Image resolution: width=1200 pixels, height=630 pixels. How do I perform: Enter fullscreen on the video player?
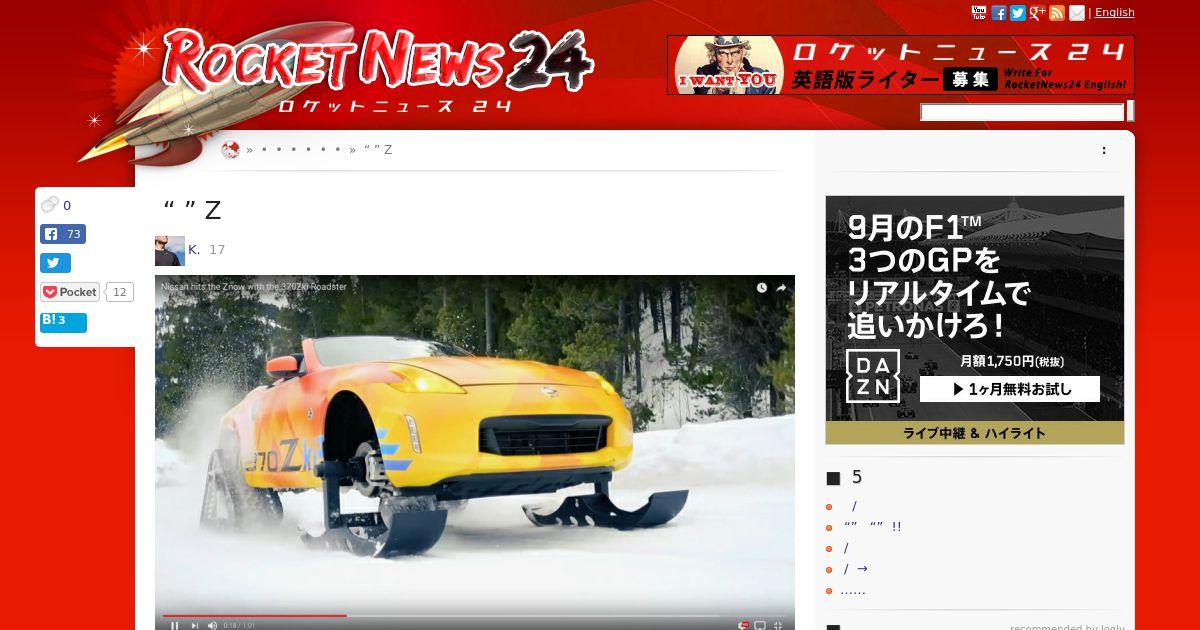click(x=778, y=626)
